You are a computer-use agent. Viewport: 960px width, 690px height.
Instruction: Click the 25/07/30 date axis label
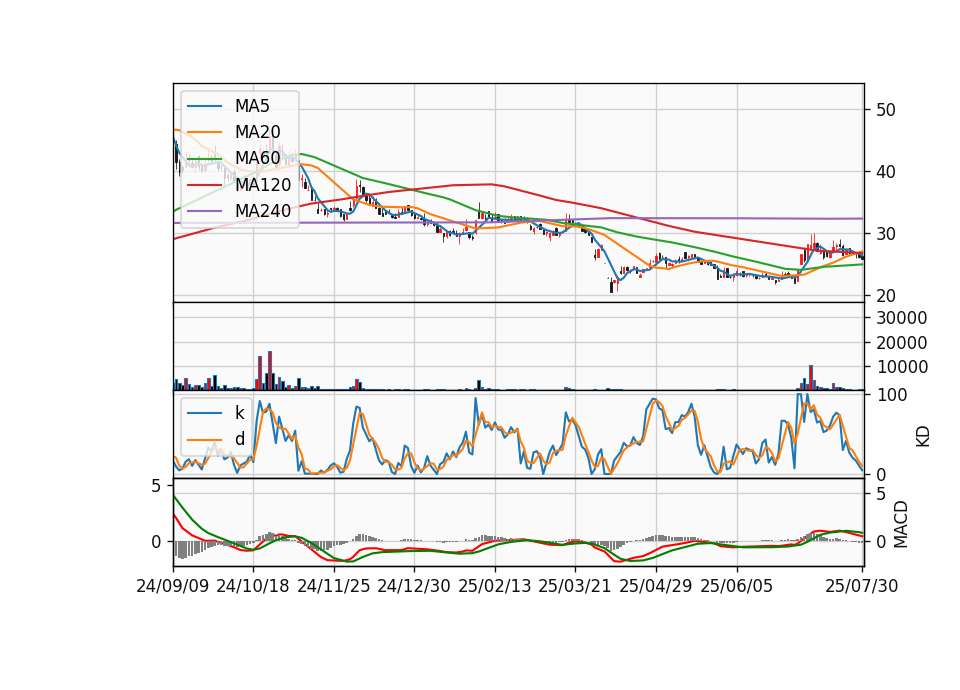point(862,586)
